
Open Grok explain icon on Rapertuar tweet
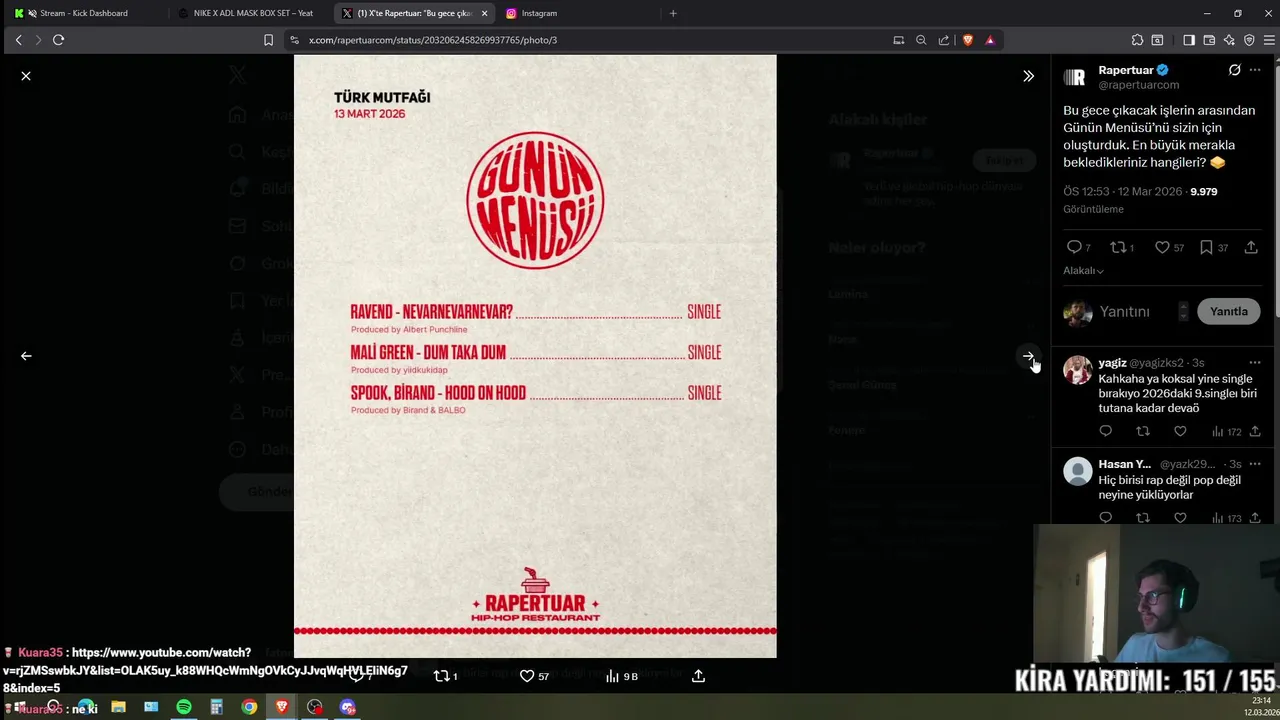(1234, 70)
